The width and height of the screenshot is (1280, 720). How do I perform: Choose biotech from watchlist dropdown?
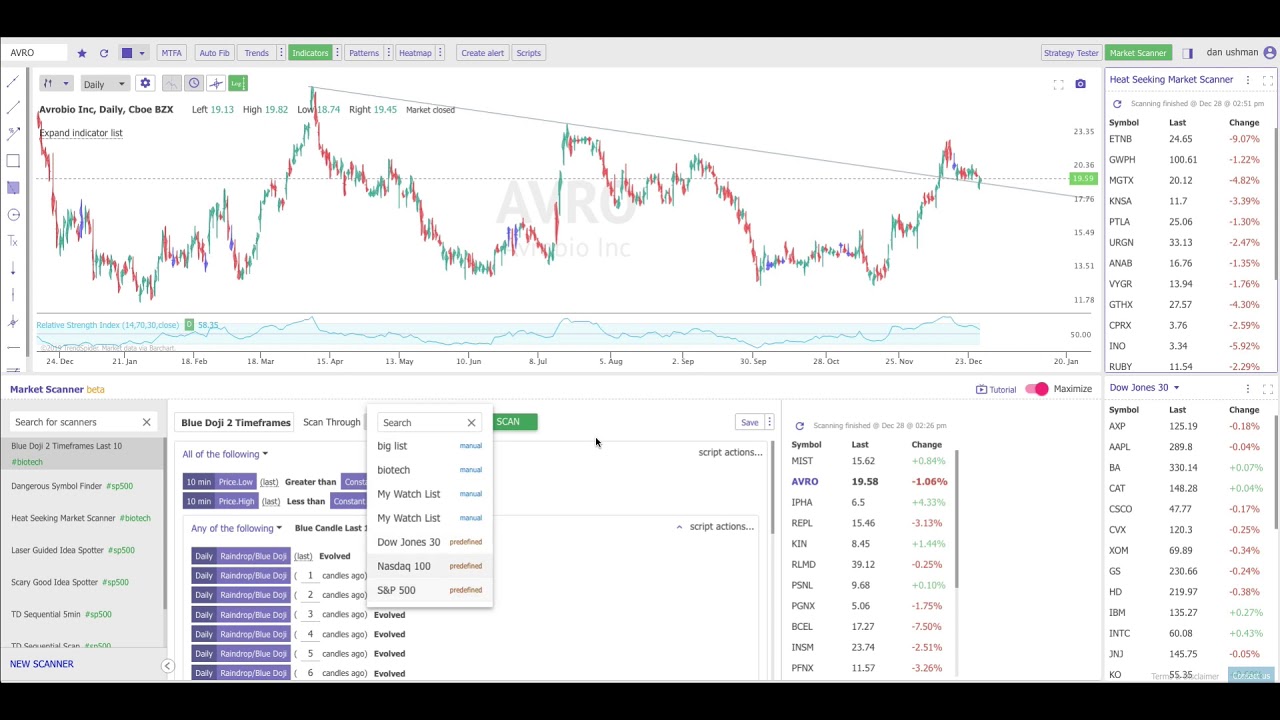point(430,470)
